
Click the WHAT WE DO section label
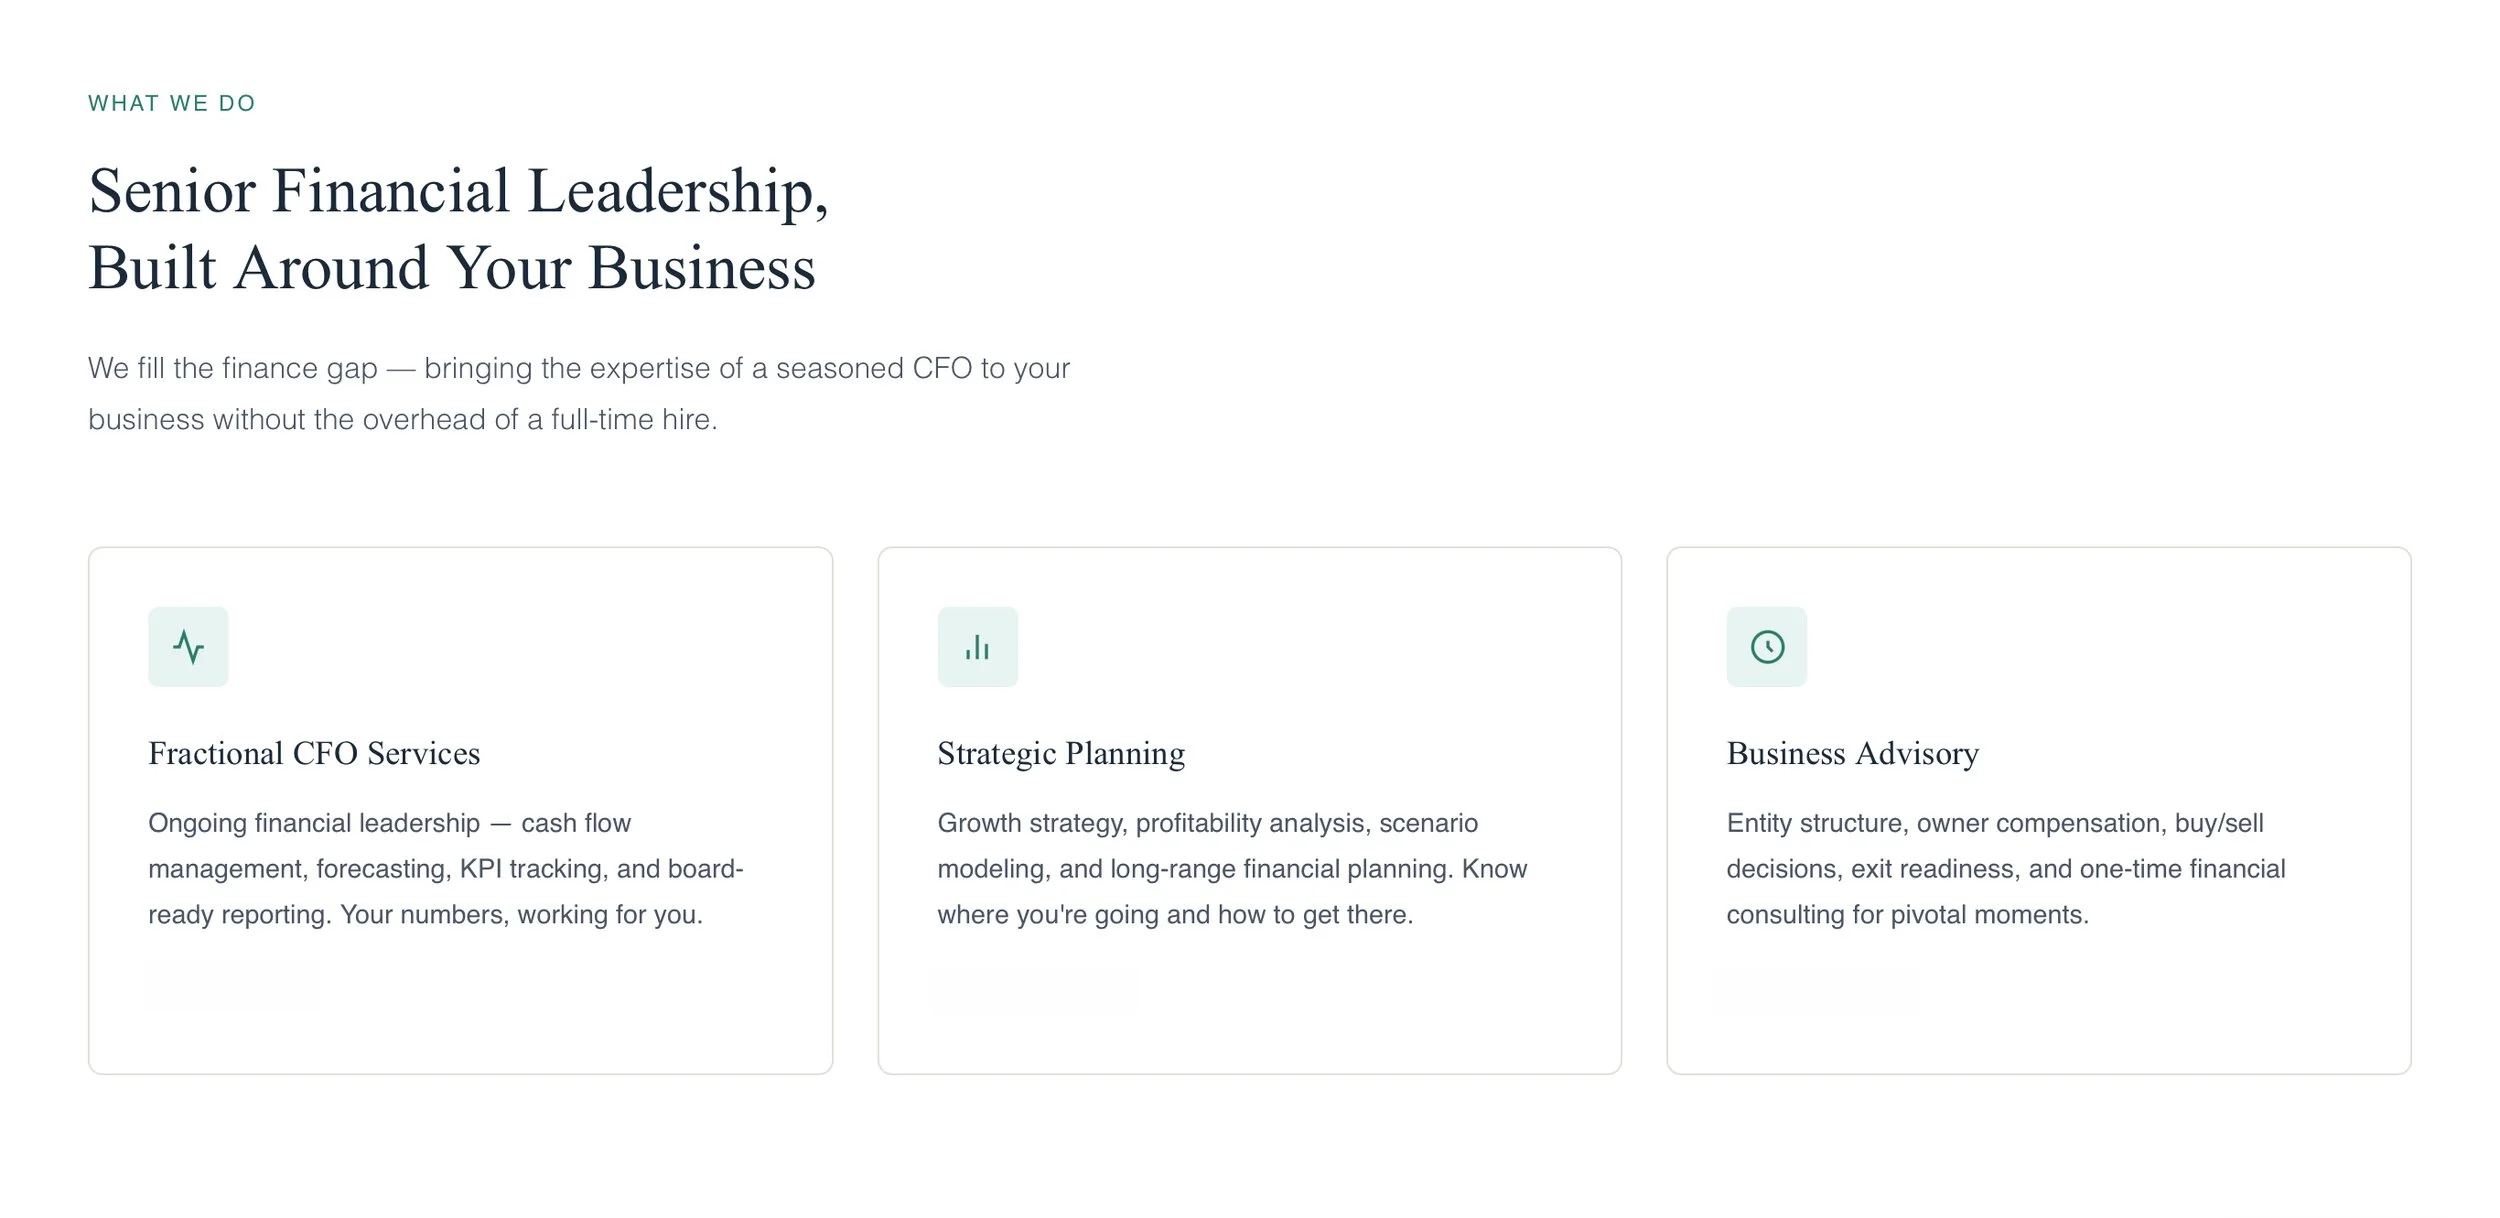coord(172,103)
